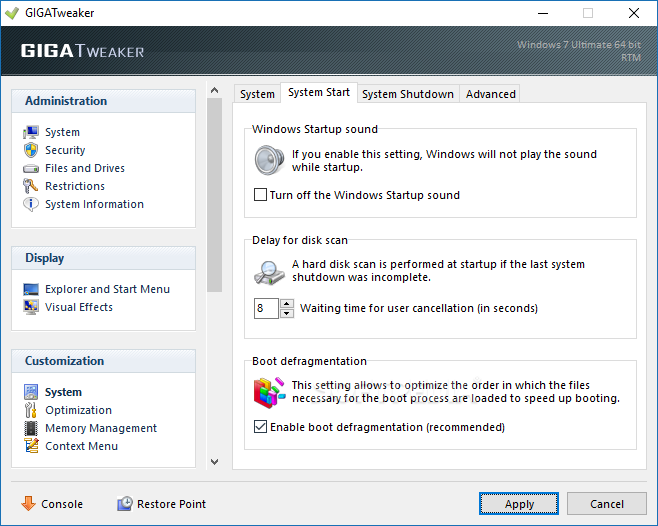
Task: Click the waiting time seconds input field
Action: click(x=266, y=309)
